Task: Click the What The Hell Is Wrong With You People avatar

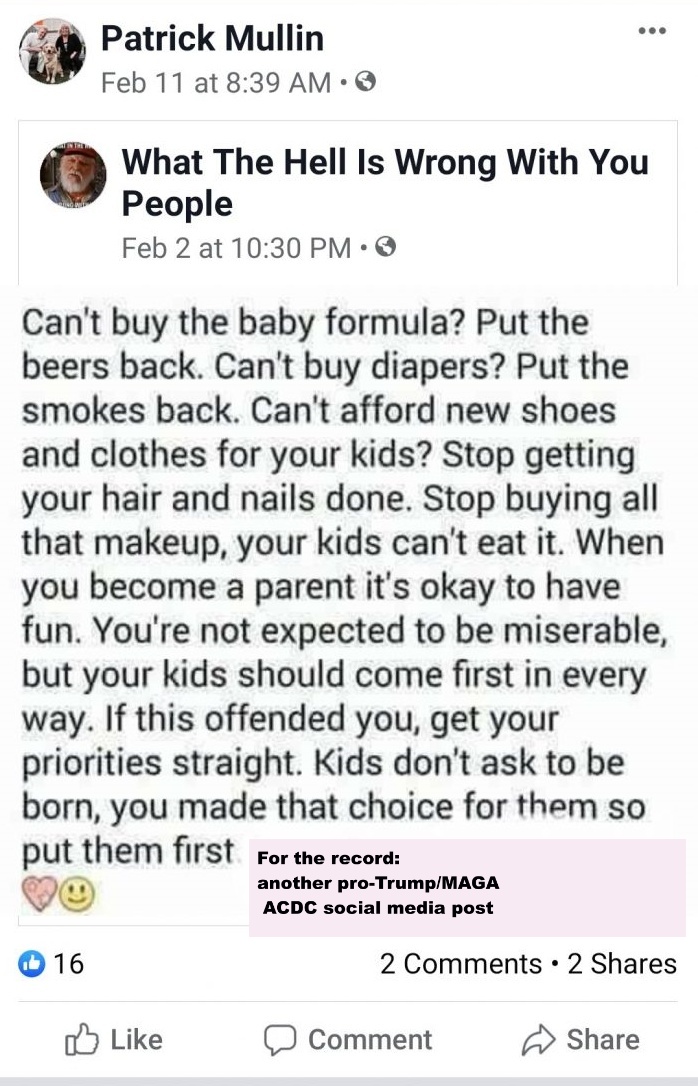Action: click(73, 174)
